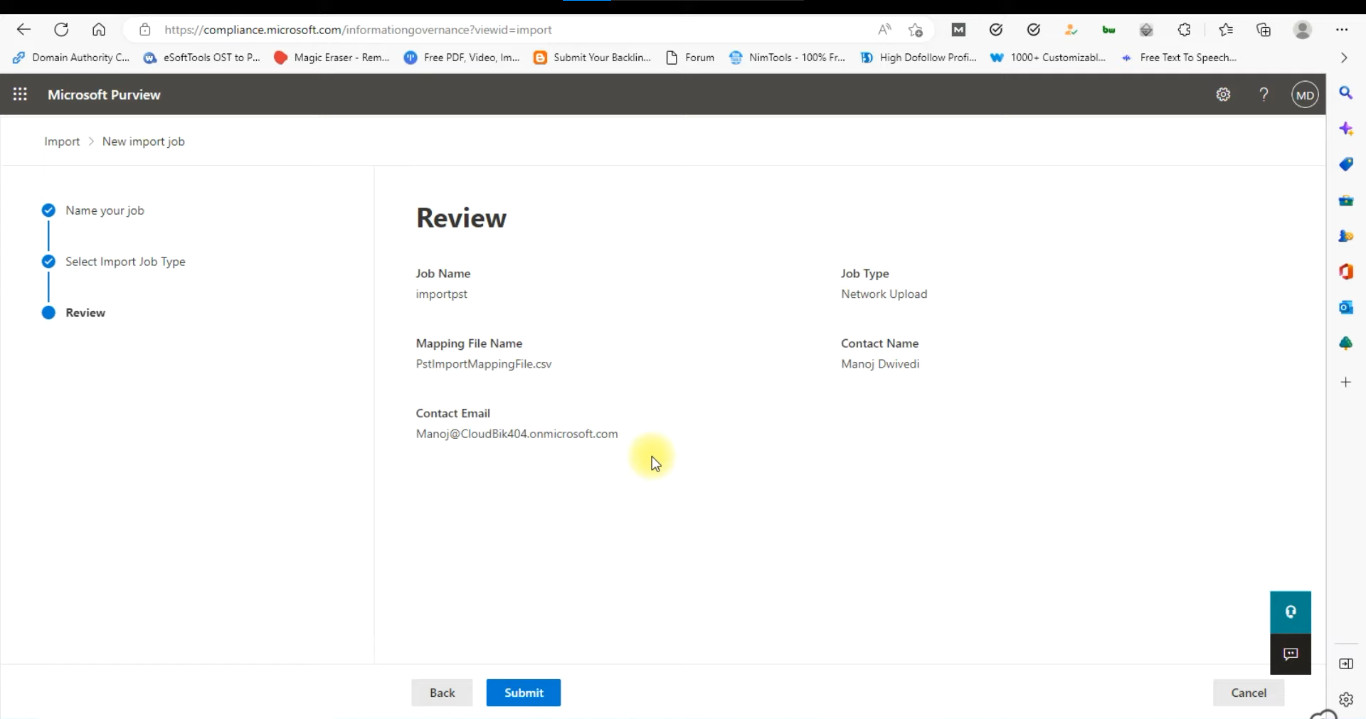
Task: Cancel the new import job
Action: click(x=1248, y=693)
